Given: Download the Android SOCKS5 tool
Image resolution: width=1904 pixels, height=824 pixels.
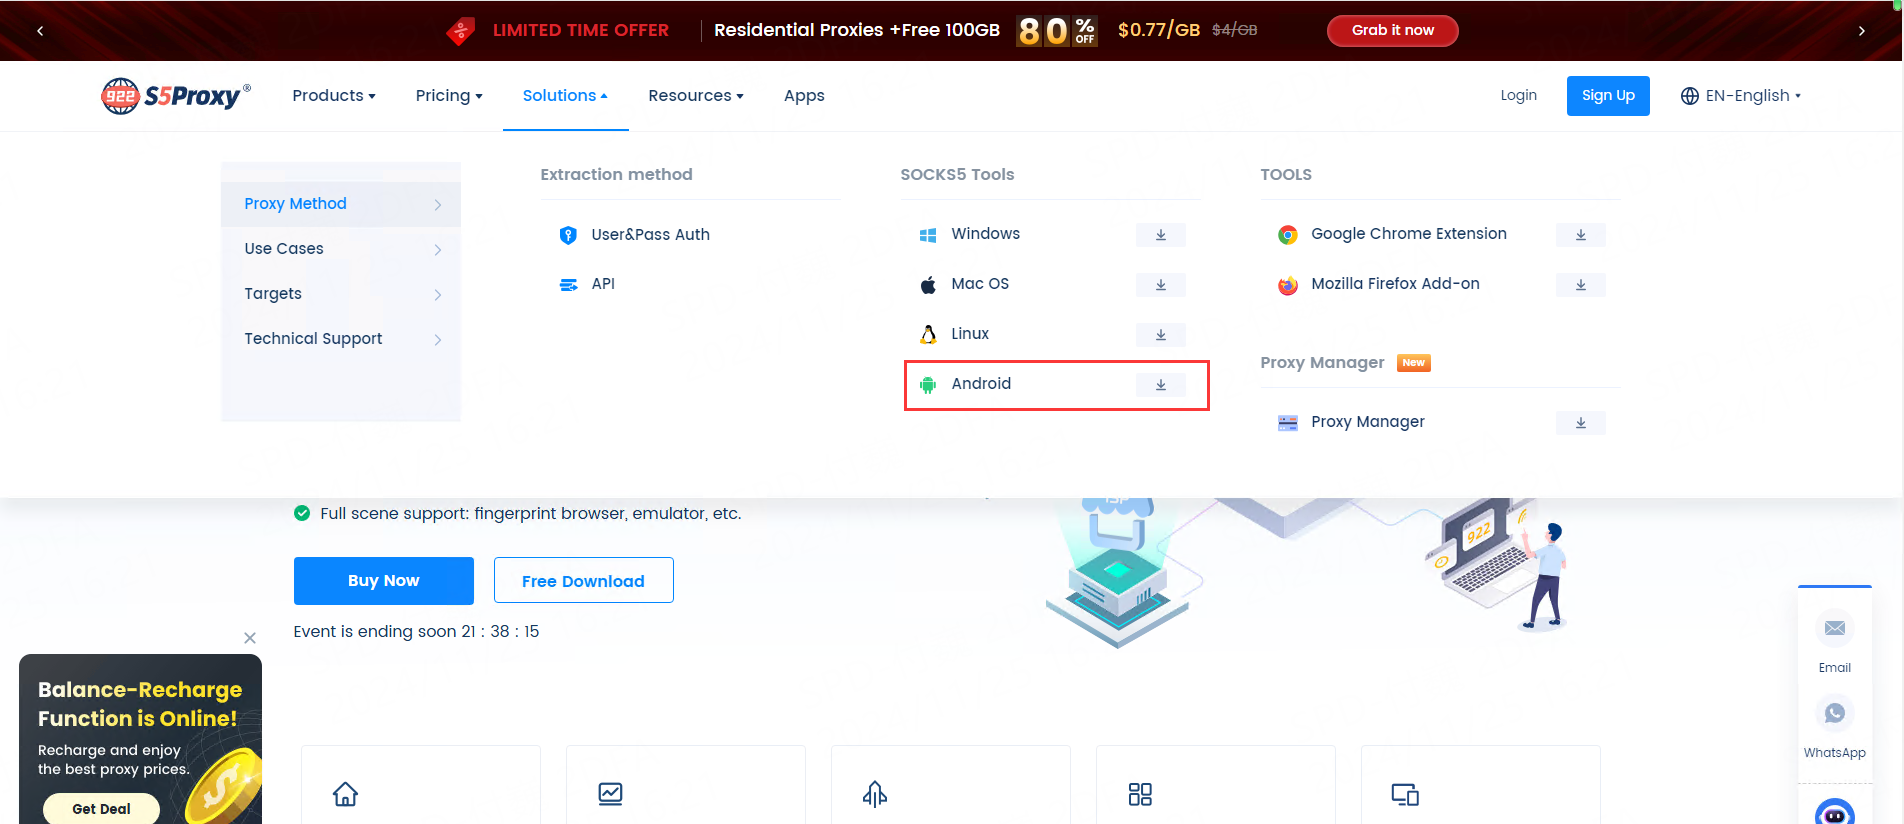Looking at the screenshot, I should [1160, 385].
